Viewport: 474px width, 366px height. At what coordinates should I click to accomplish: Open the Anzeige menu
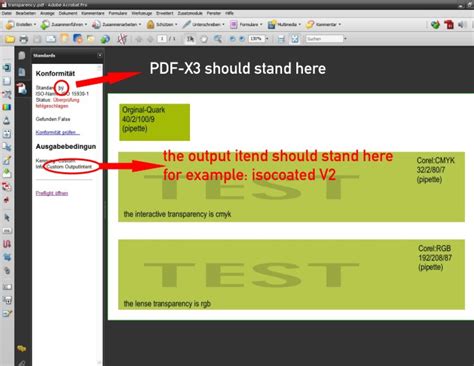point(47,13)
